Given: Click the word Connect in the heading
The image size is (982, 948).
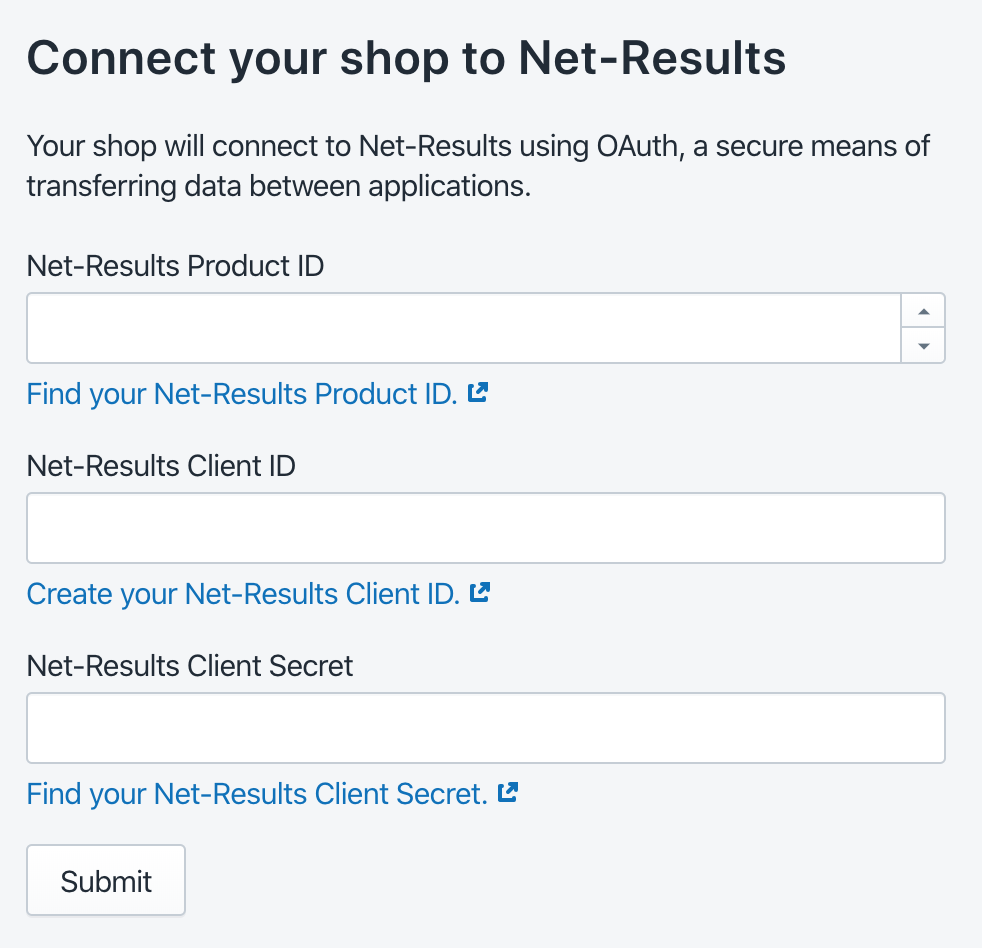Looking at the screenshot, I should click(x=121, y=58).
